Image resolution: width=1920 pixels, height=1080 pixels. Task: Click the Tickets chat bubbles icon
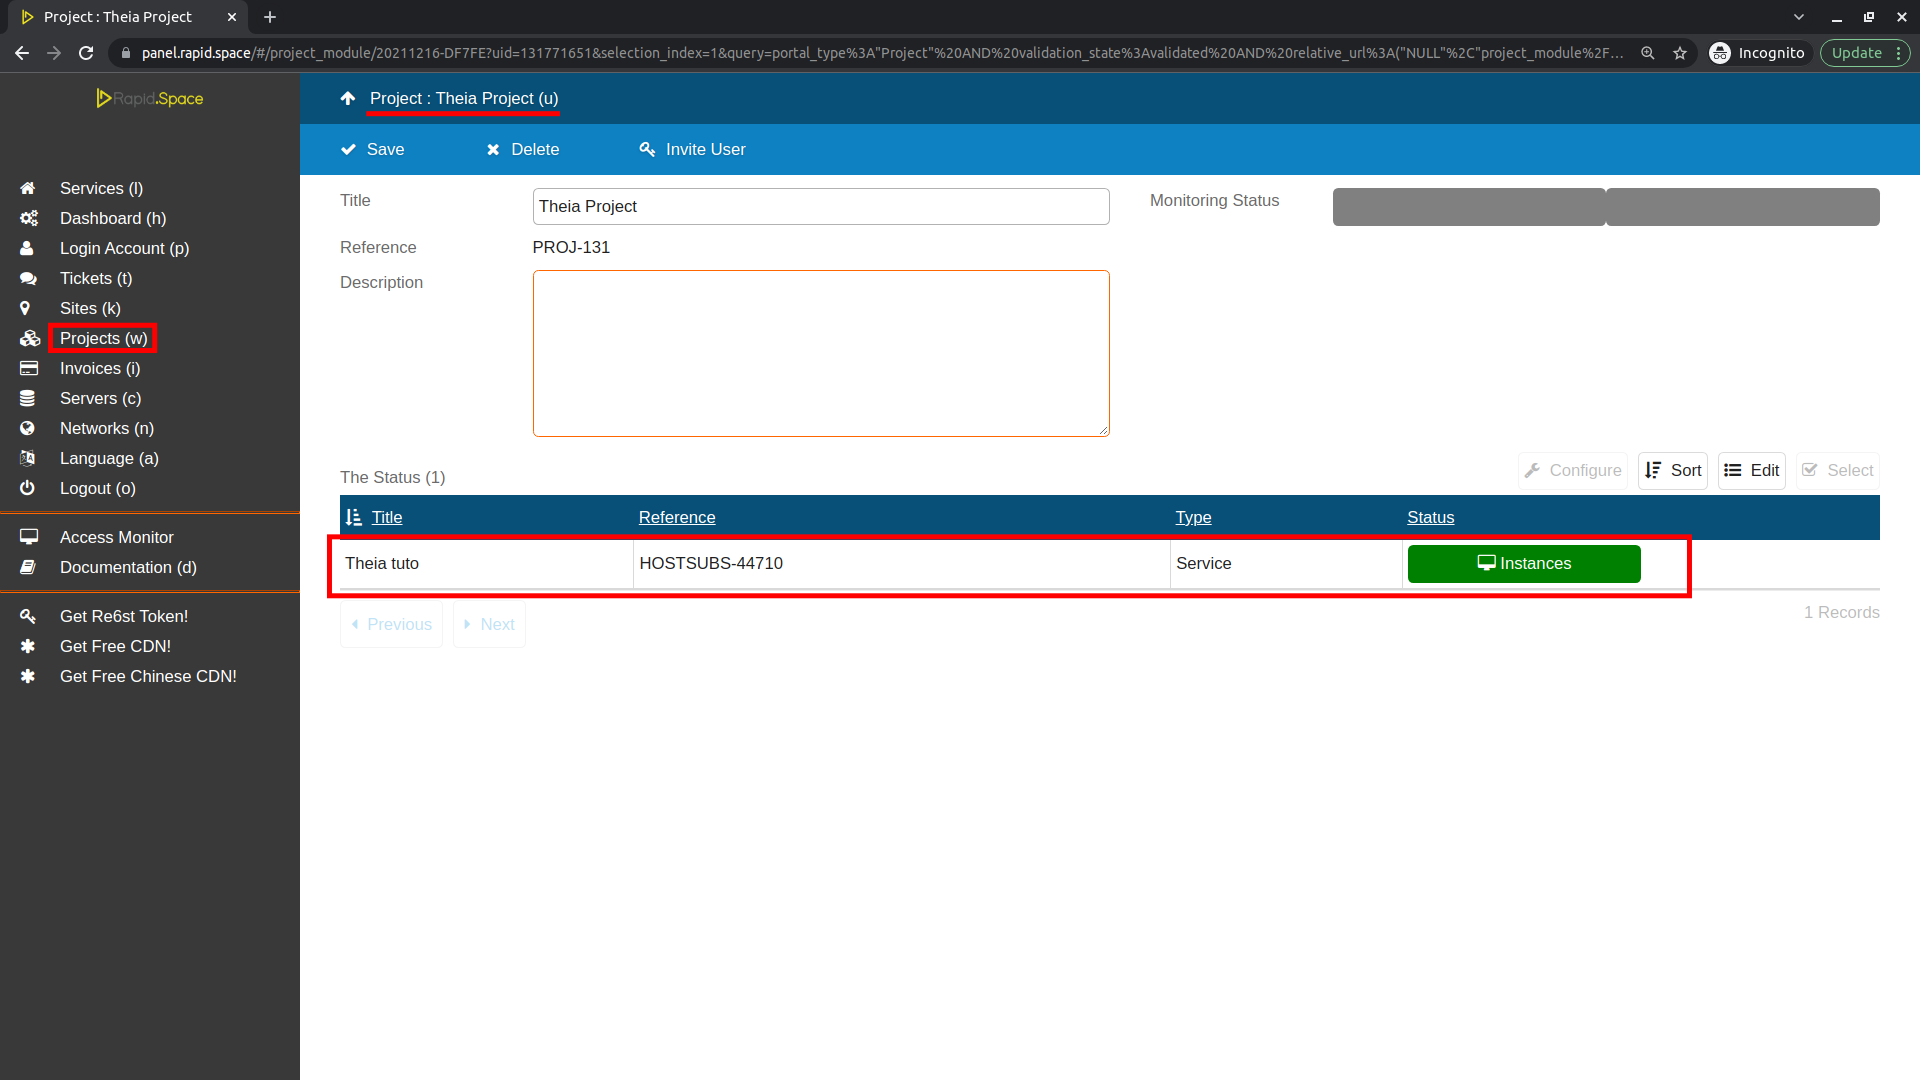pyautogui.click(x=28, y=278)
